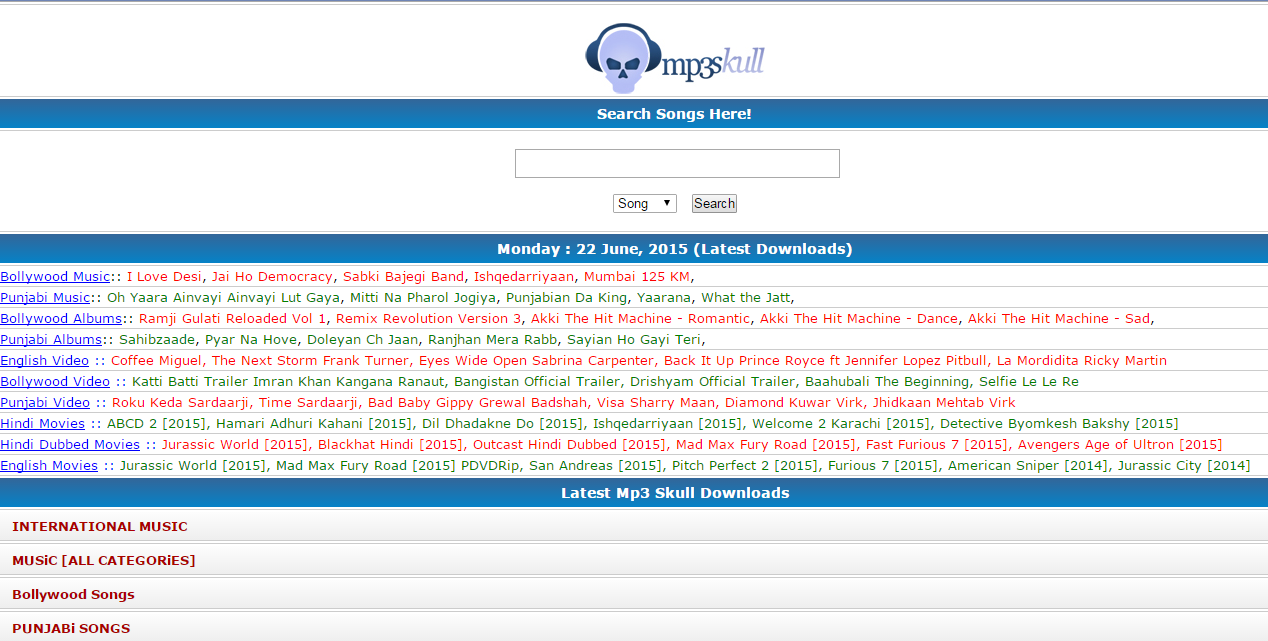Open the Bollywood Video category link
The height and width of the screenshot is (641, 1268).
pyautogui.click(x=55, y=381)
